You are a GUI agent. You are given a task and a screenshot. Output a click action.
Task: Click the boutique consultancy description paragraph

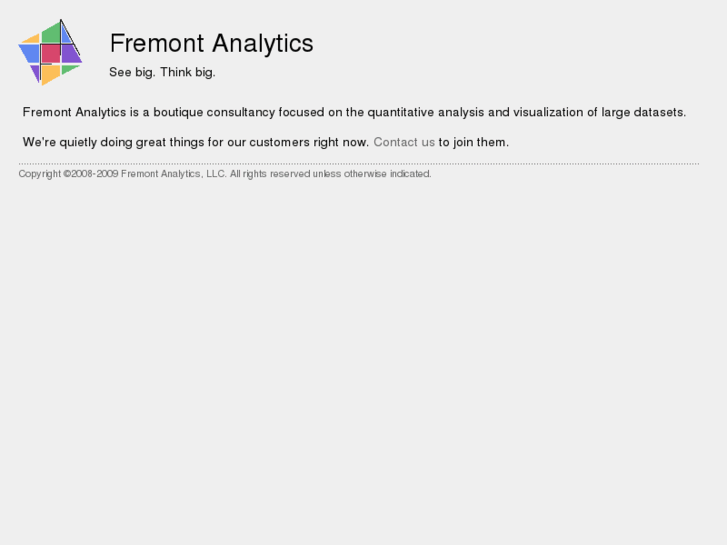point(354,112)
